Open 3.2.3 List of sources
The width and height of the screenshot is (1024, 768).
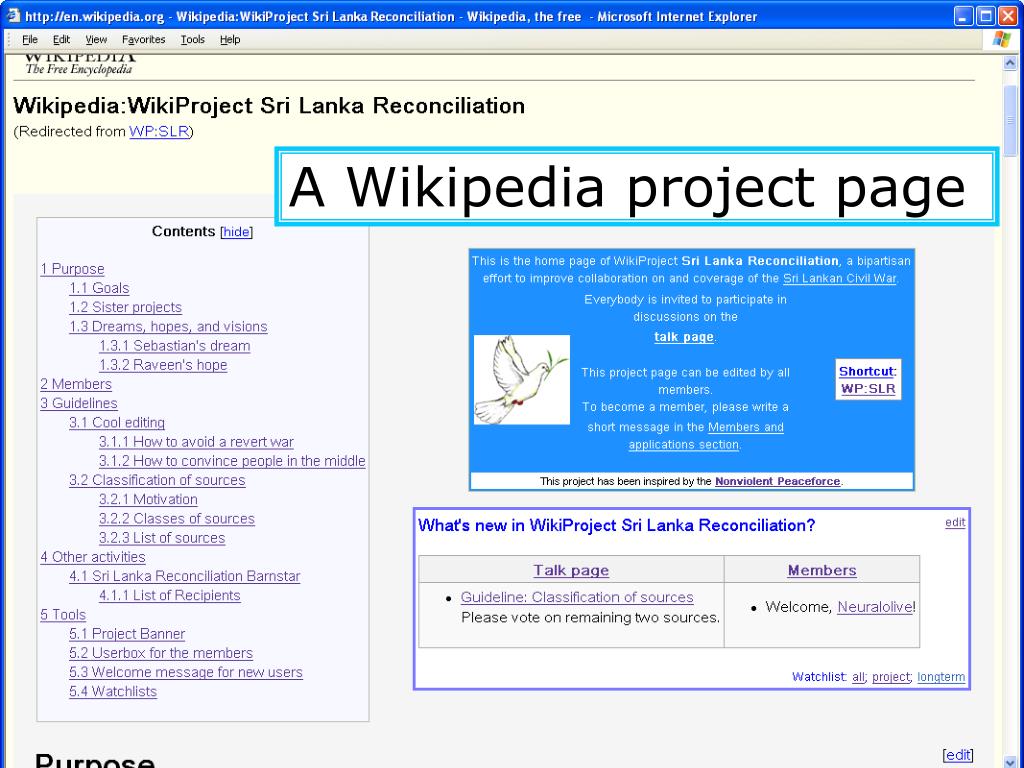pos(162,537)
